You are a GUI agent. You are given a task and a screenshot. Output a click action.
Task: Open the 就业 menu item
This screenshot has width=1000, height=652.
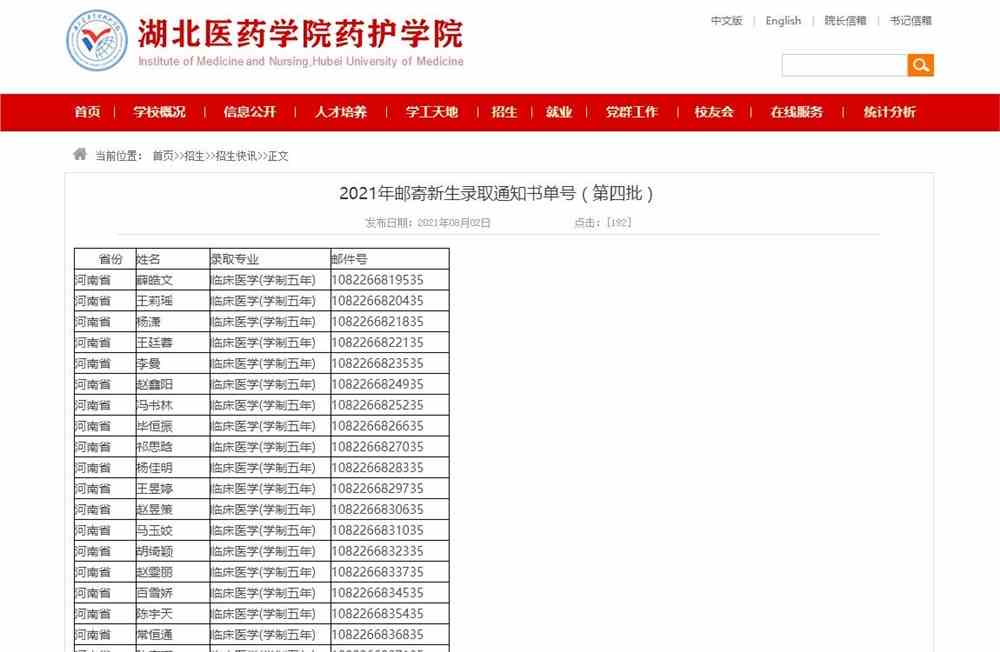(x=559, y=112)
